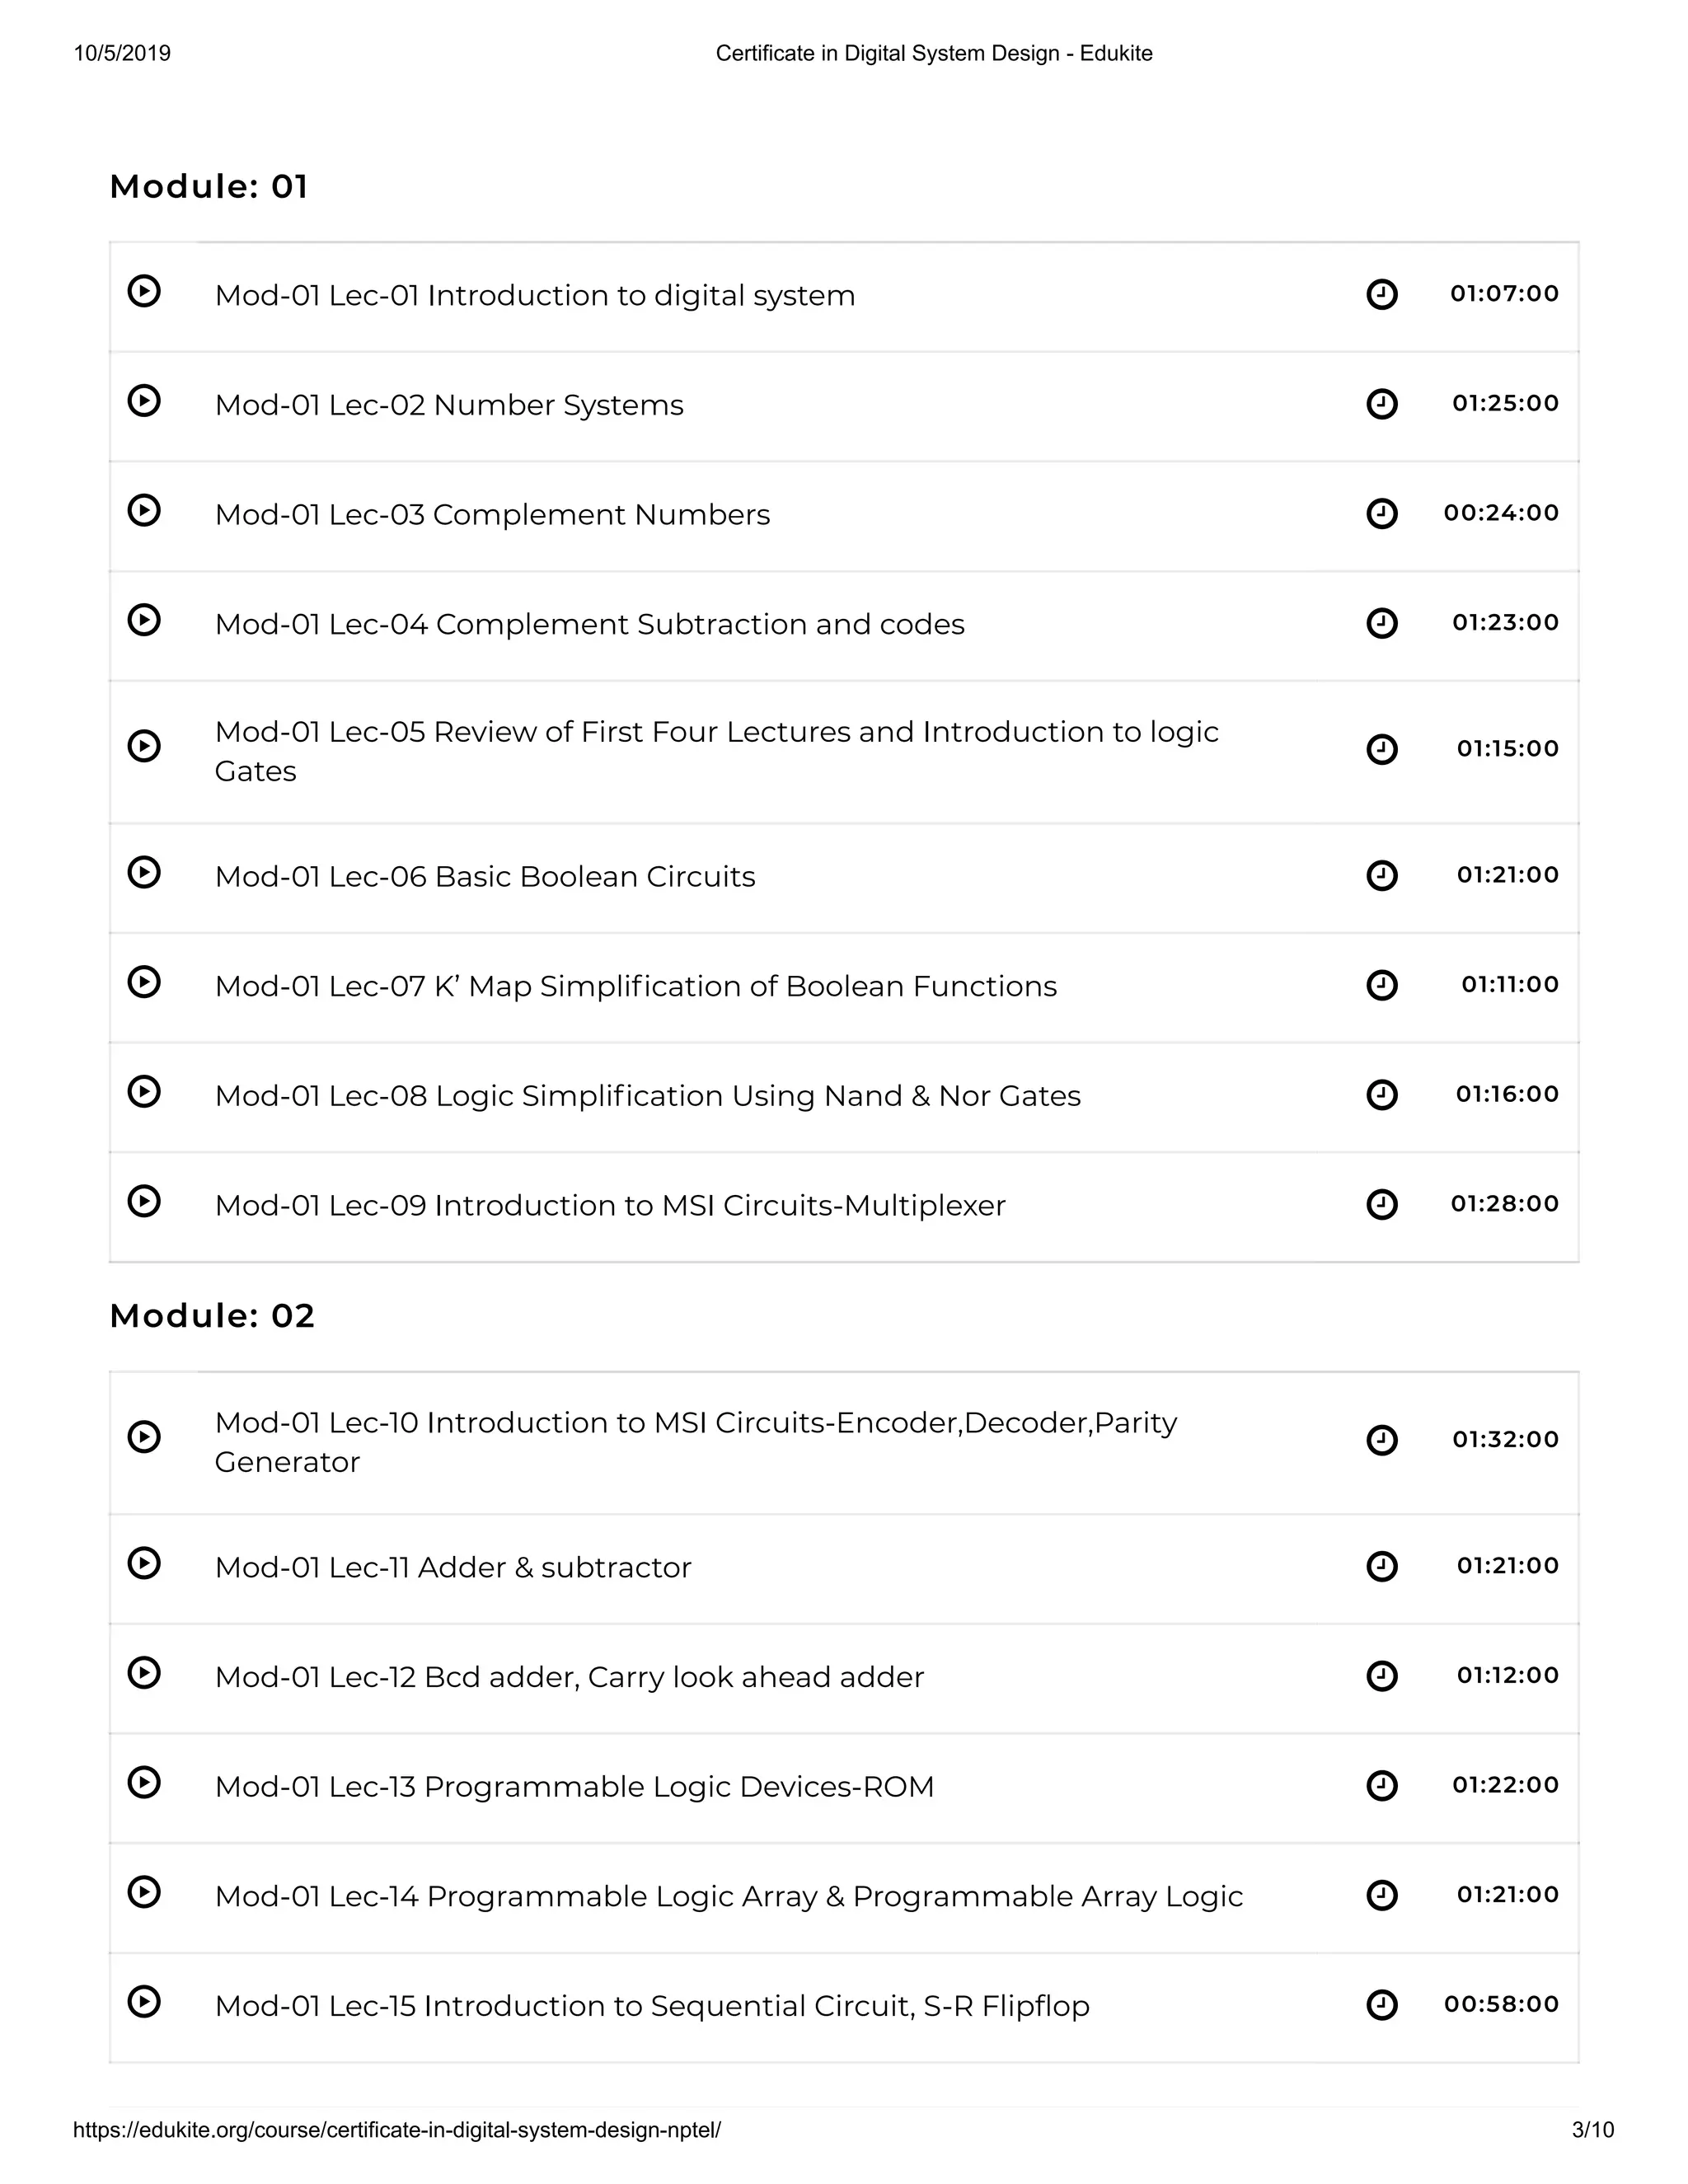This screenshot has height=2184, width=1688.
Task: Click clock icon beside 00:58:00 duration
Action: [x=1381, y=2004]
